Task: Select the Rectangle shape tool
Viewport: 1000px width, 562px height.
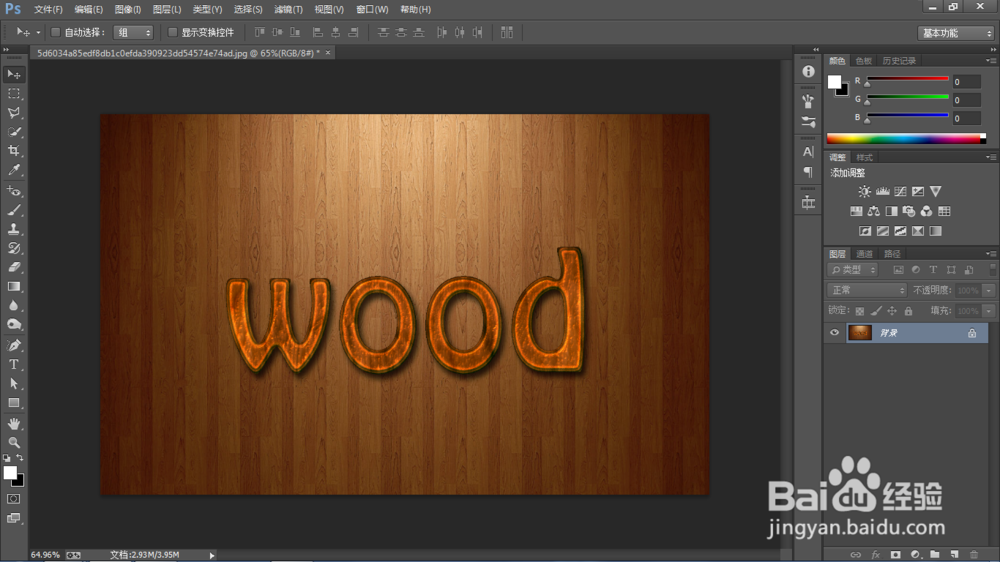Action: tap(13, 403)
